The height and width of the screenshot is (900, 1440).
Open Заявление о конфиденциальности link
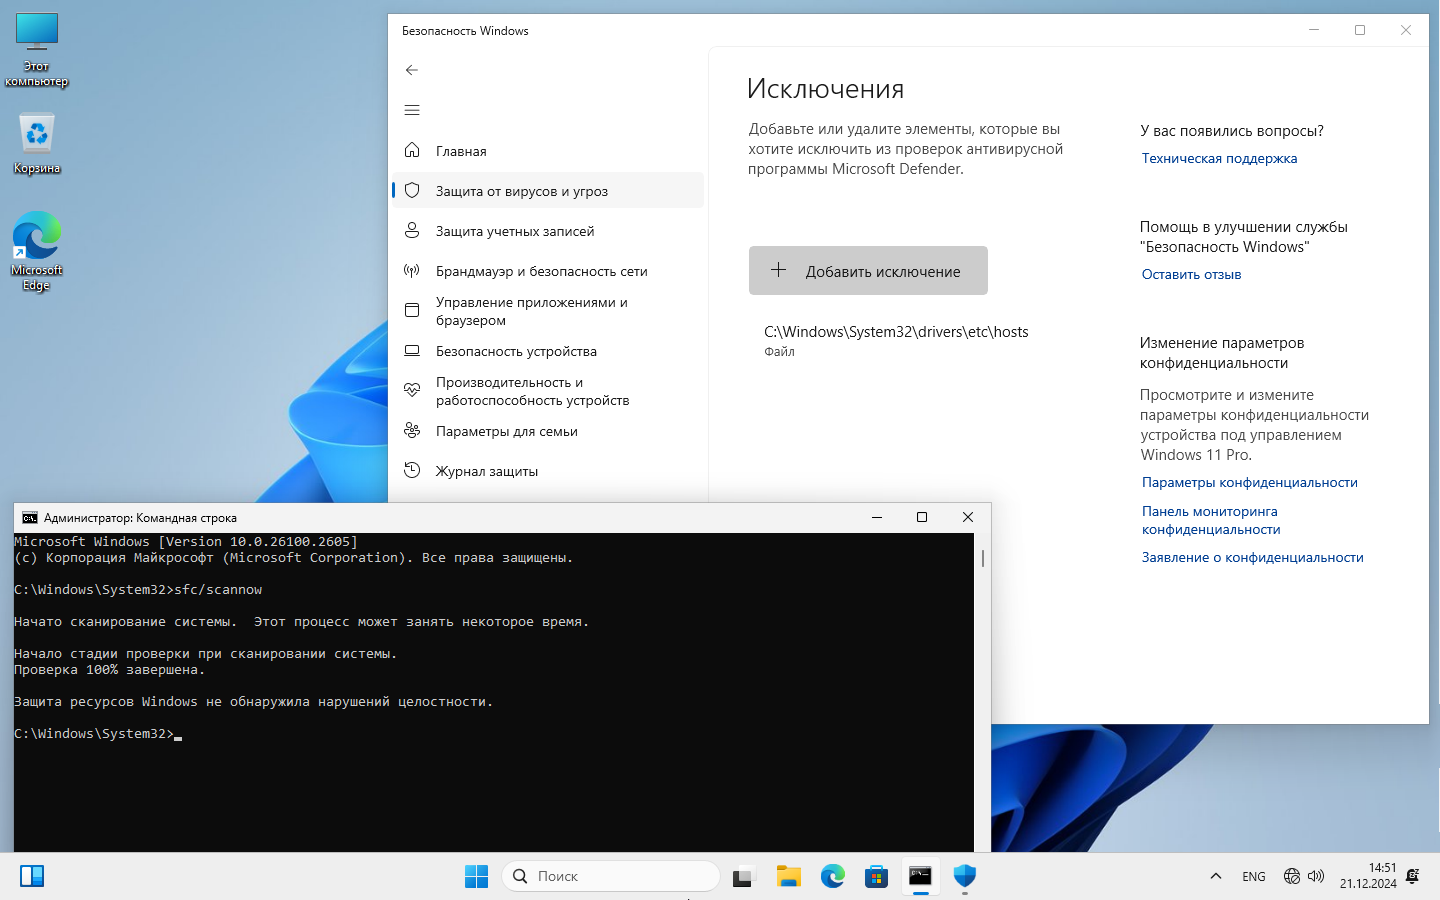point(1252,557)
